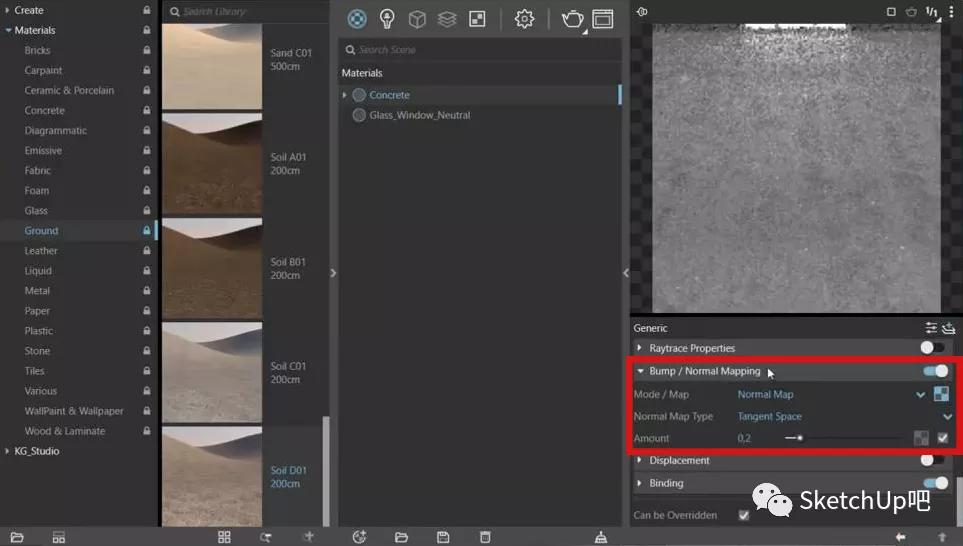Select the Concrete category in library

(44, 110)
